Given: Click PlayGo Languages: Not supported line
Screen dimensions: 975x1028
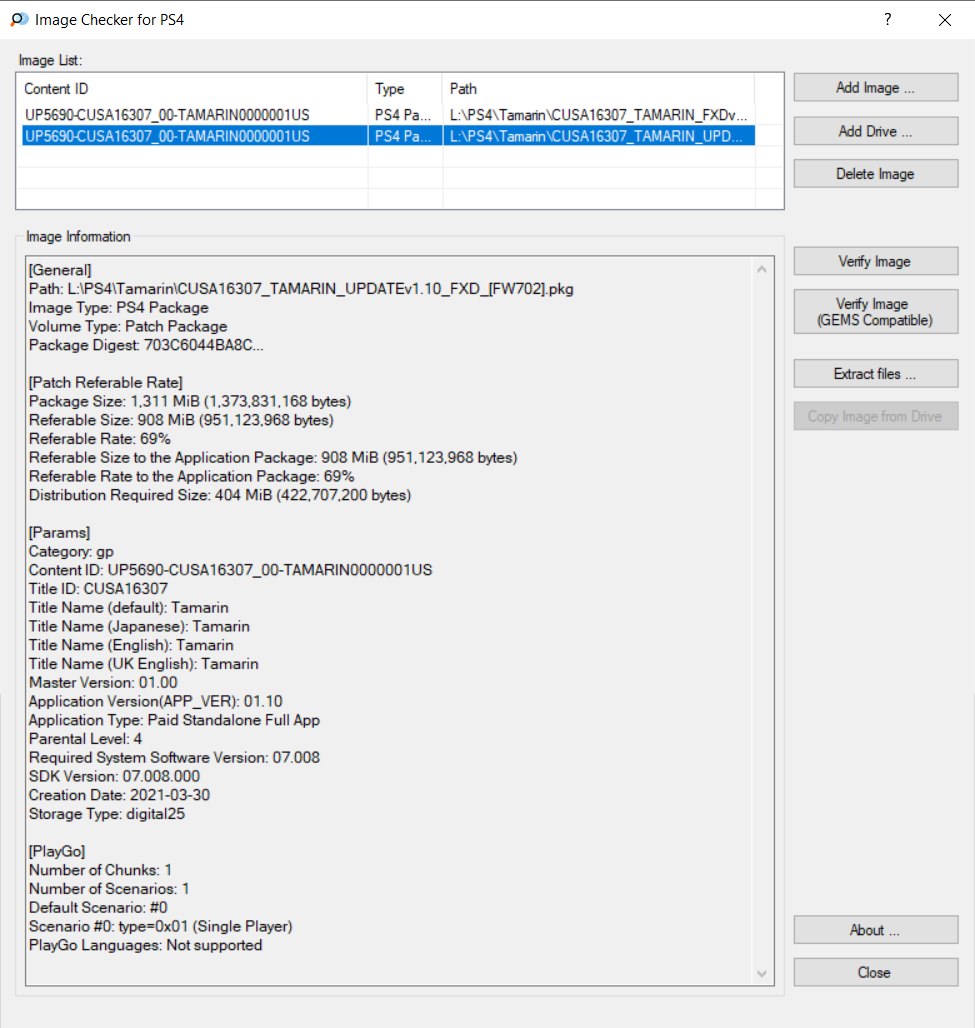Looking at the screenshot, I should [x=146, y=945].
